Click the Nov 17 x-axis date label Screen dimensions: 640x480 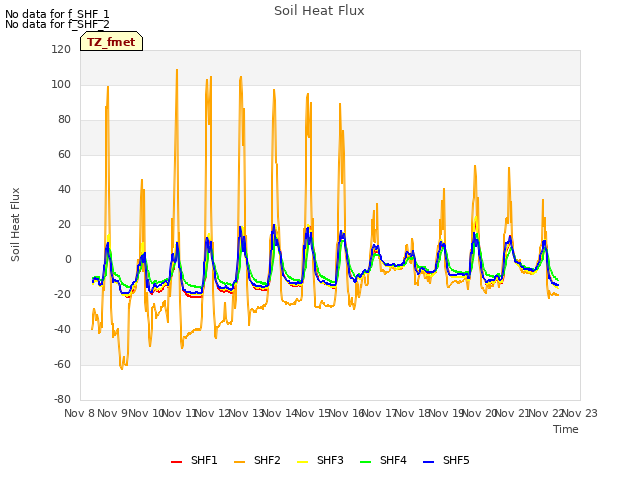(x=380, y=413)
